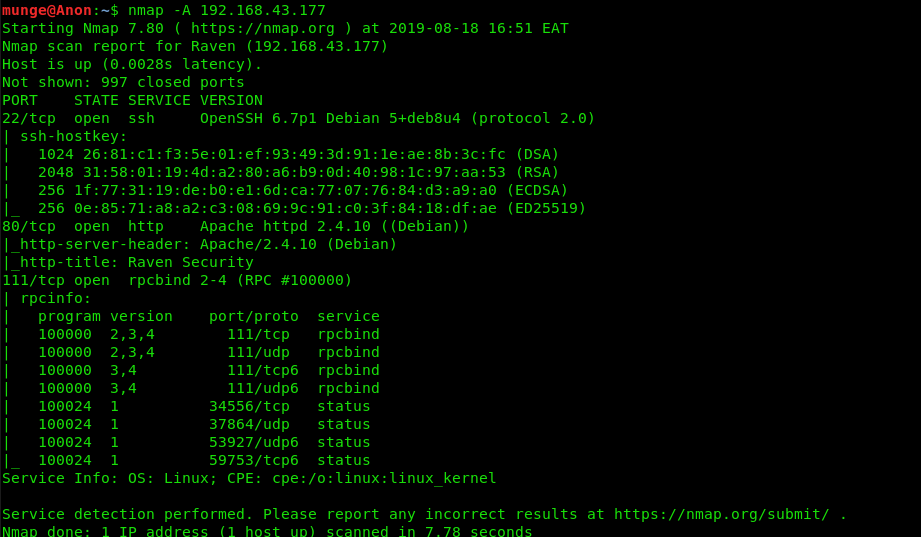Image resolution: width=921 pixels, height=537 pixels.
Task: Click the PORT STATE SERVICE VERSION header
Action: tap(132, 100)
